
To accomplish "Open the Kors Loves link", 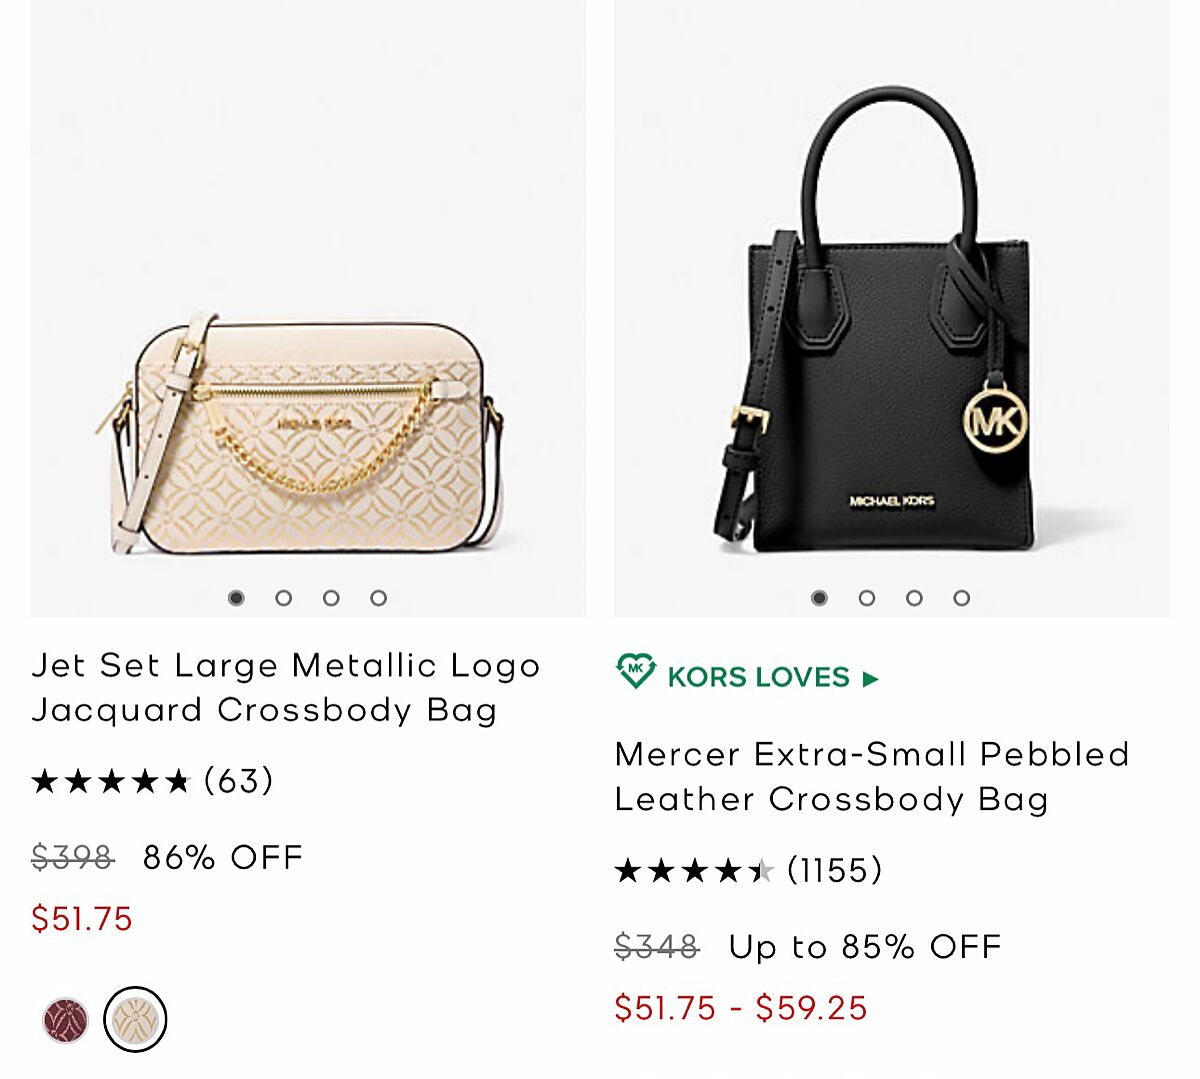I will tap(758, 678).
